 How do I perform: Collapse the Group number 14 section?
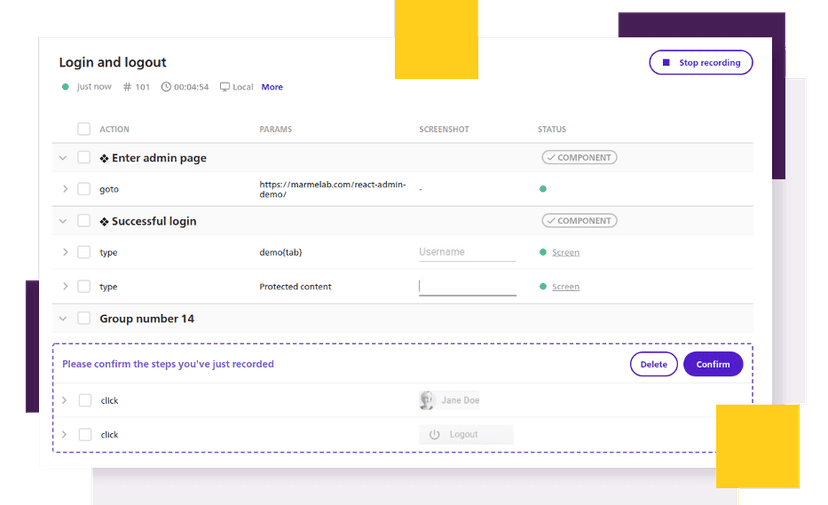tap(63, 319)
